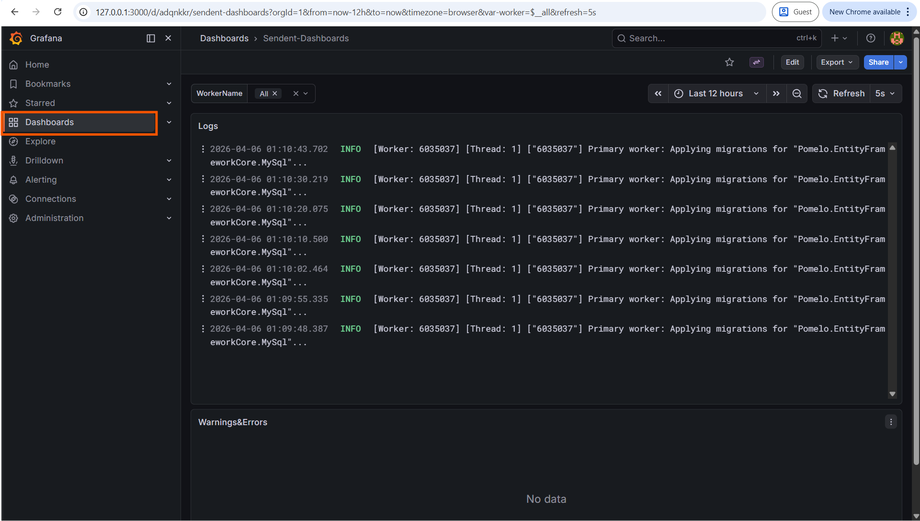The image size is (920, 521).
Task: Click the purple dashboard insights icon
Action: tap(756, 62)
